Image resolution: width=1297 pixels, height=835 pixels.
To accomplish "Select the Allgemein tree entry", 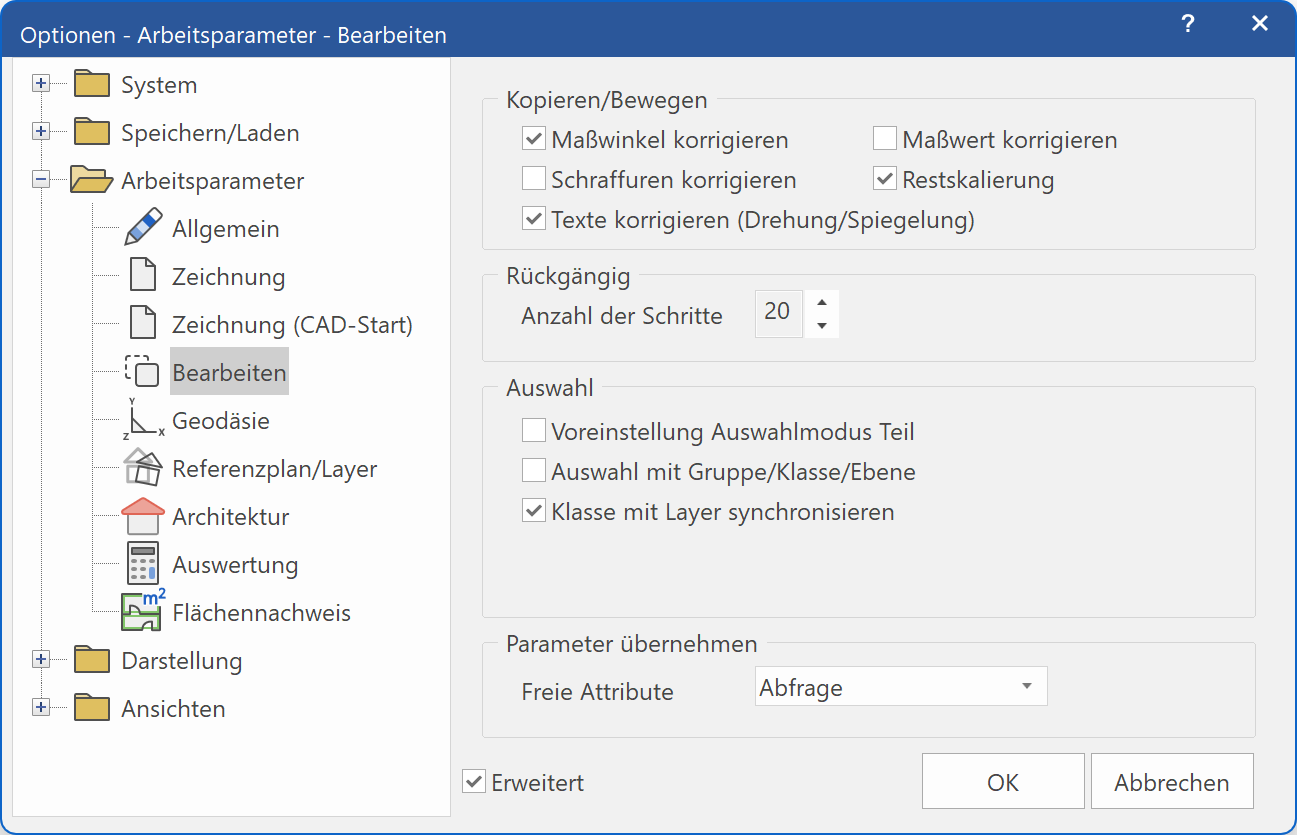I will coord(226,229).
